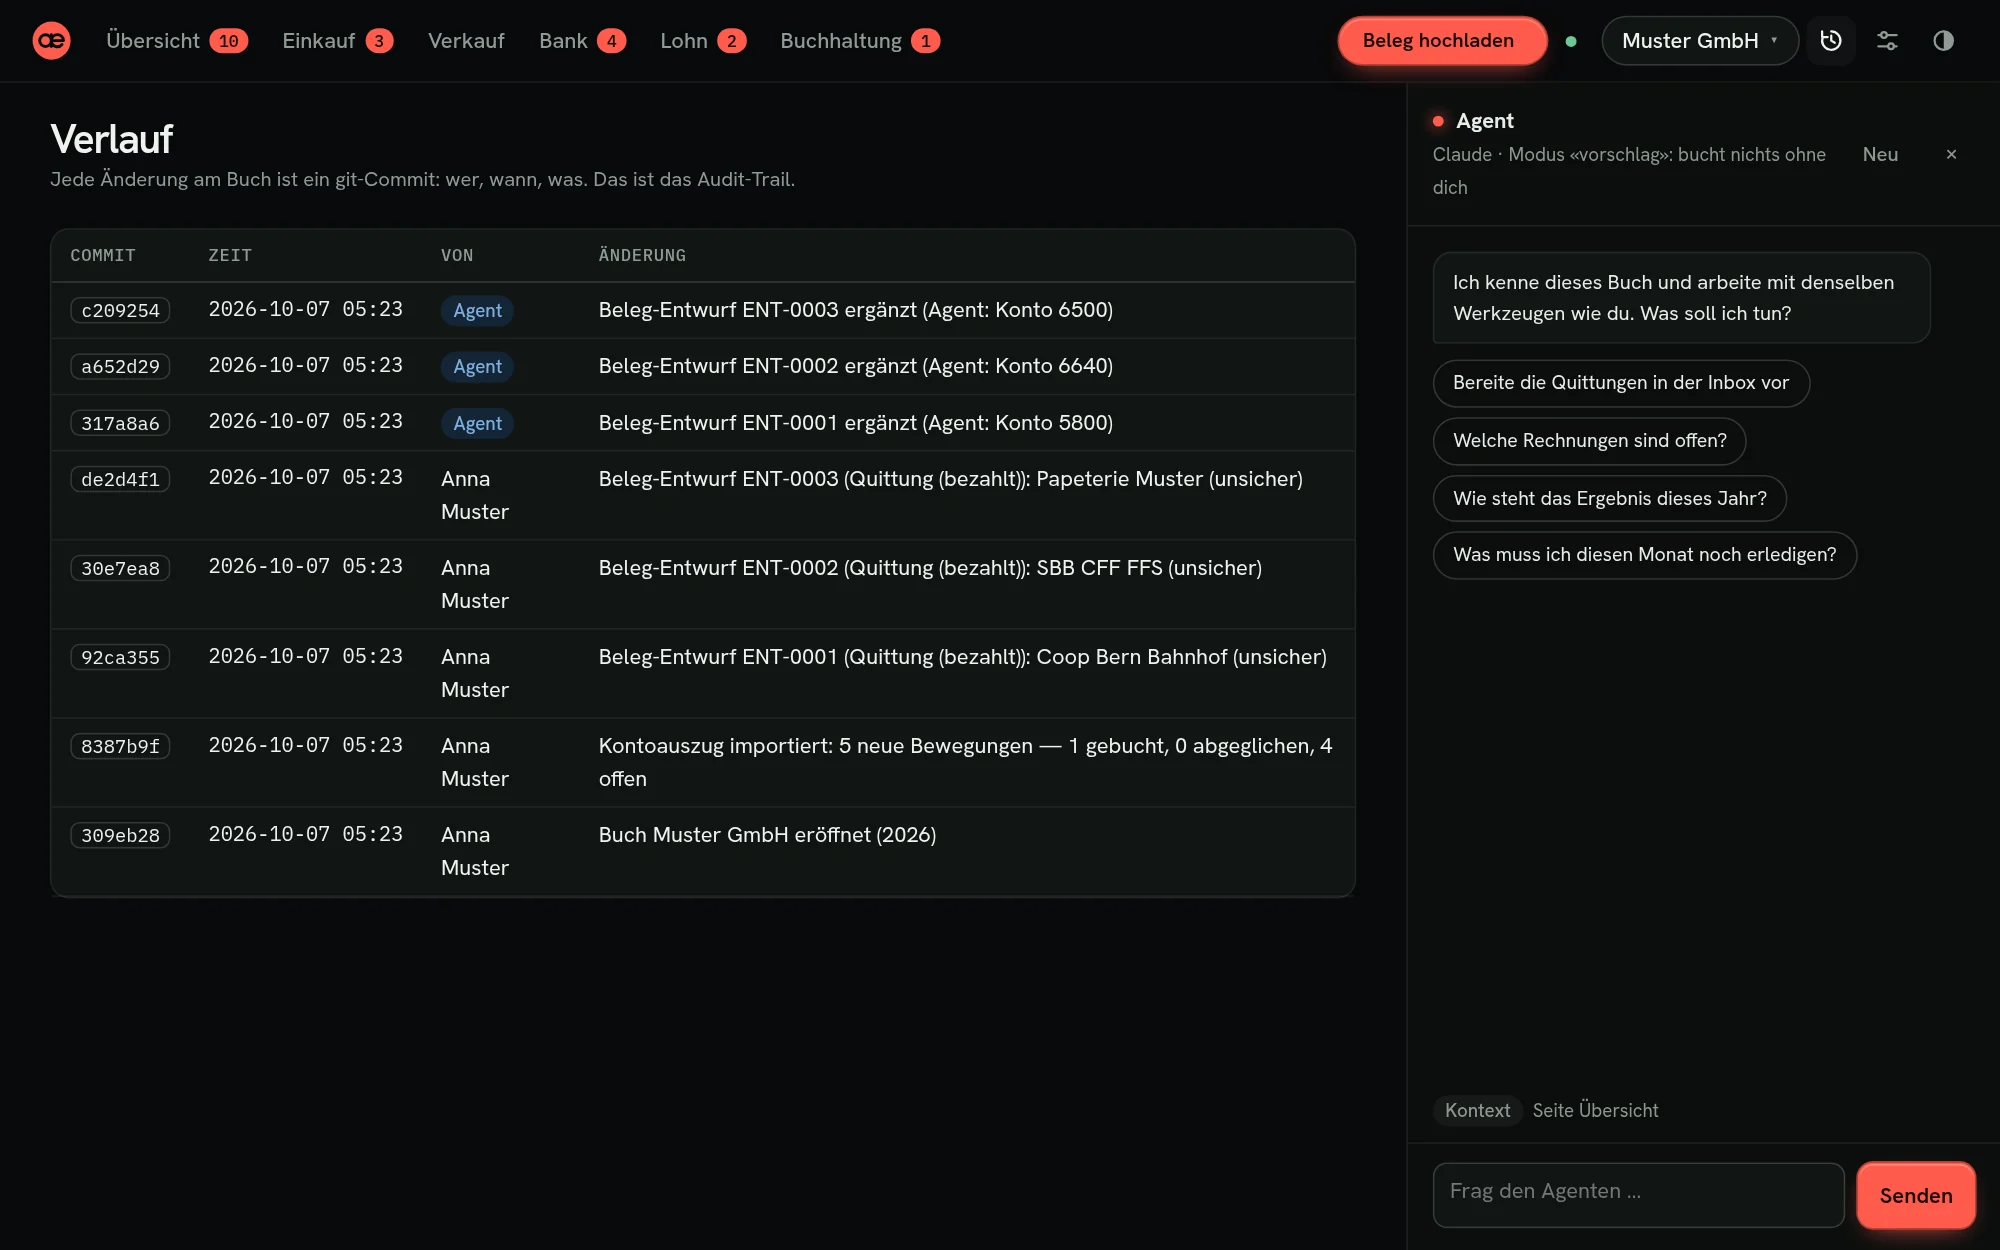Start a new agent chat with Neu
2000x1250 pixels.
point(1880,154)
